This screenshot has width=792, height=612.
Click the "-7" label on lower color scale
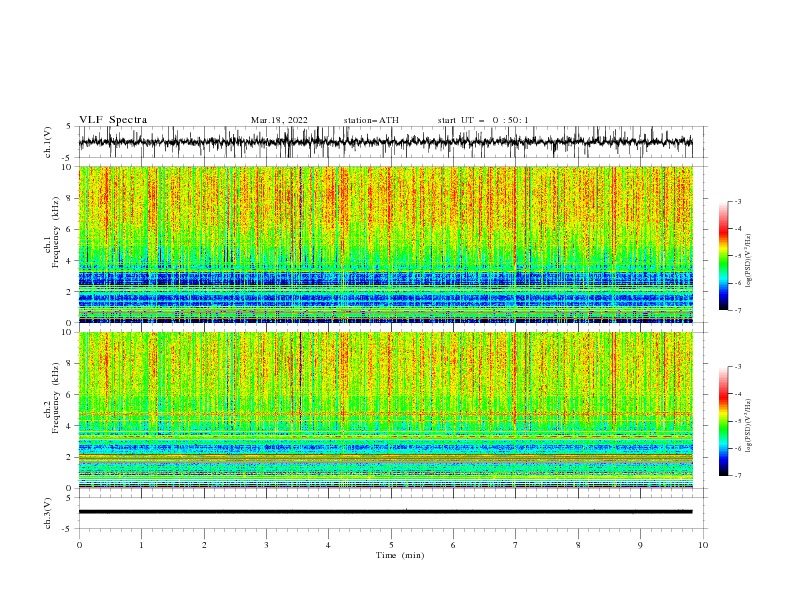coord(737,475)
